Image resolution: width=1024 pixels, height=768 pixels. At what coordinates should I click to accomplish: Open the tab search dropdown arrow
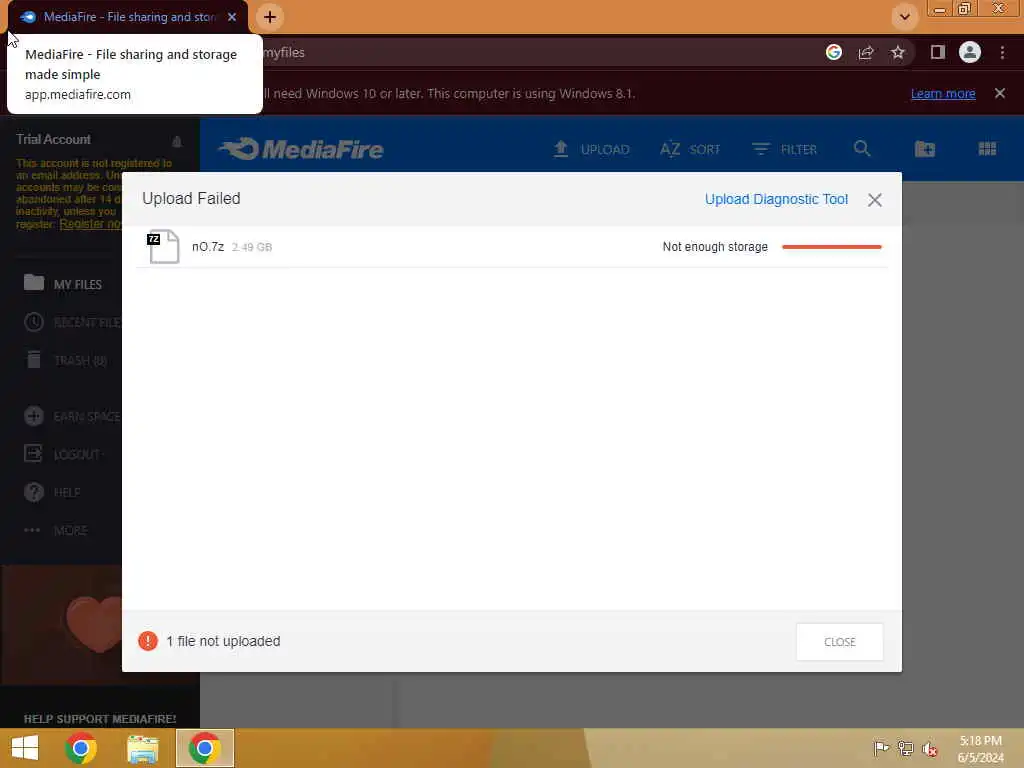(x=904, y=17)
